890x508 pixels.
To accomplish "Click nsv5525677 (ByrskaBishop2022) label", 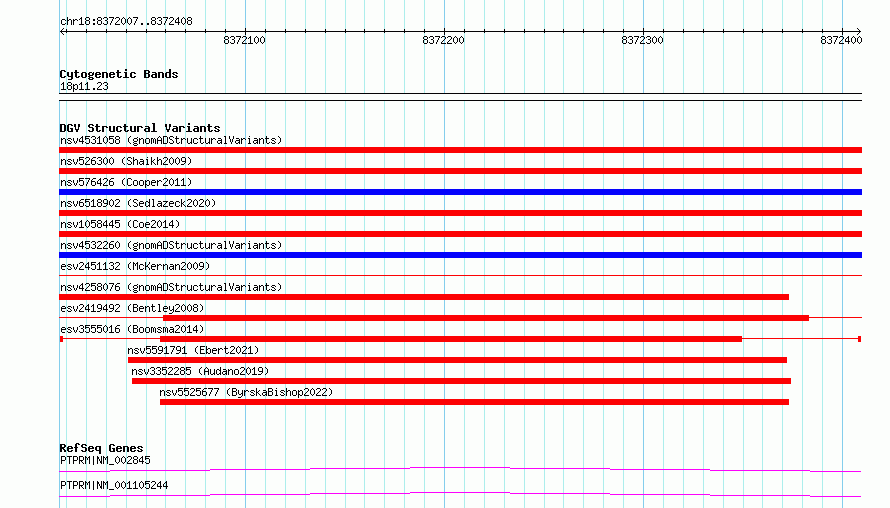I will 246,392.
